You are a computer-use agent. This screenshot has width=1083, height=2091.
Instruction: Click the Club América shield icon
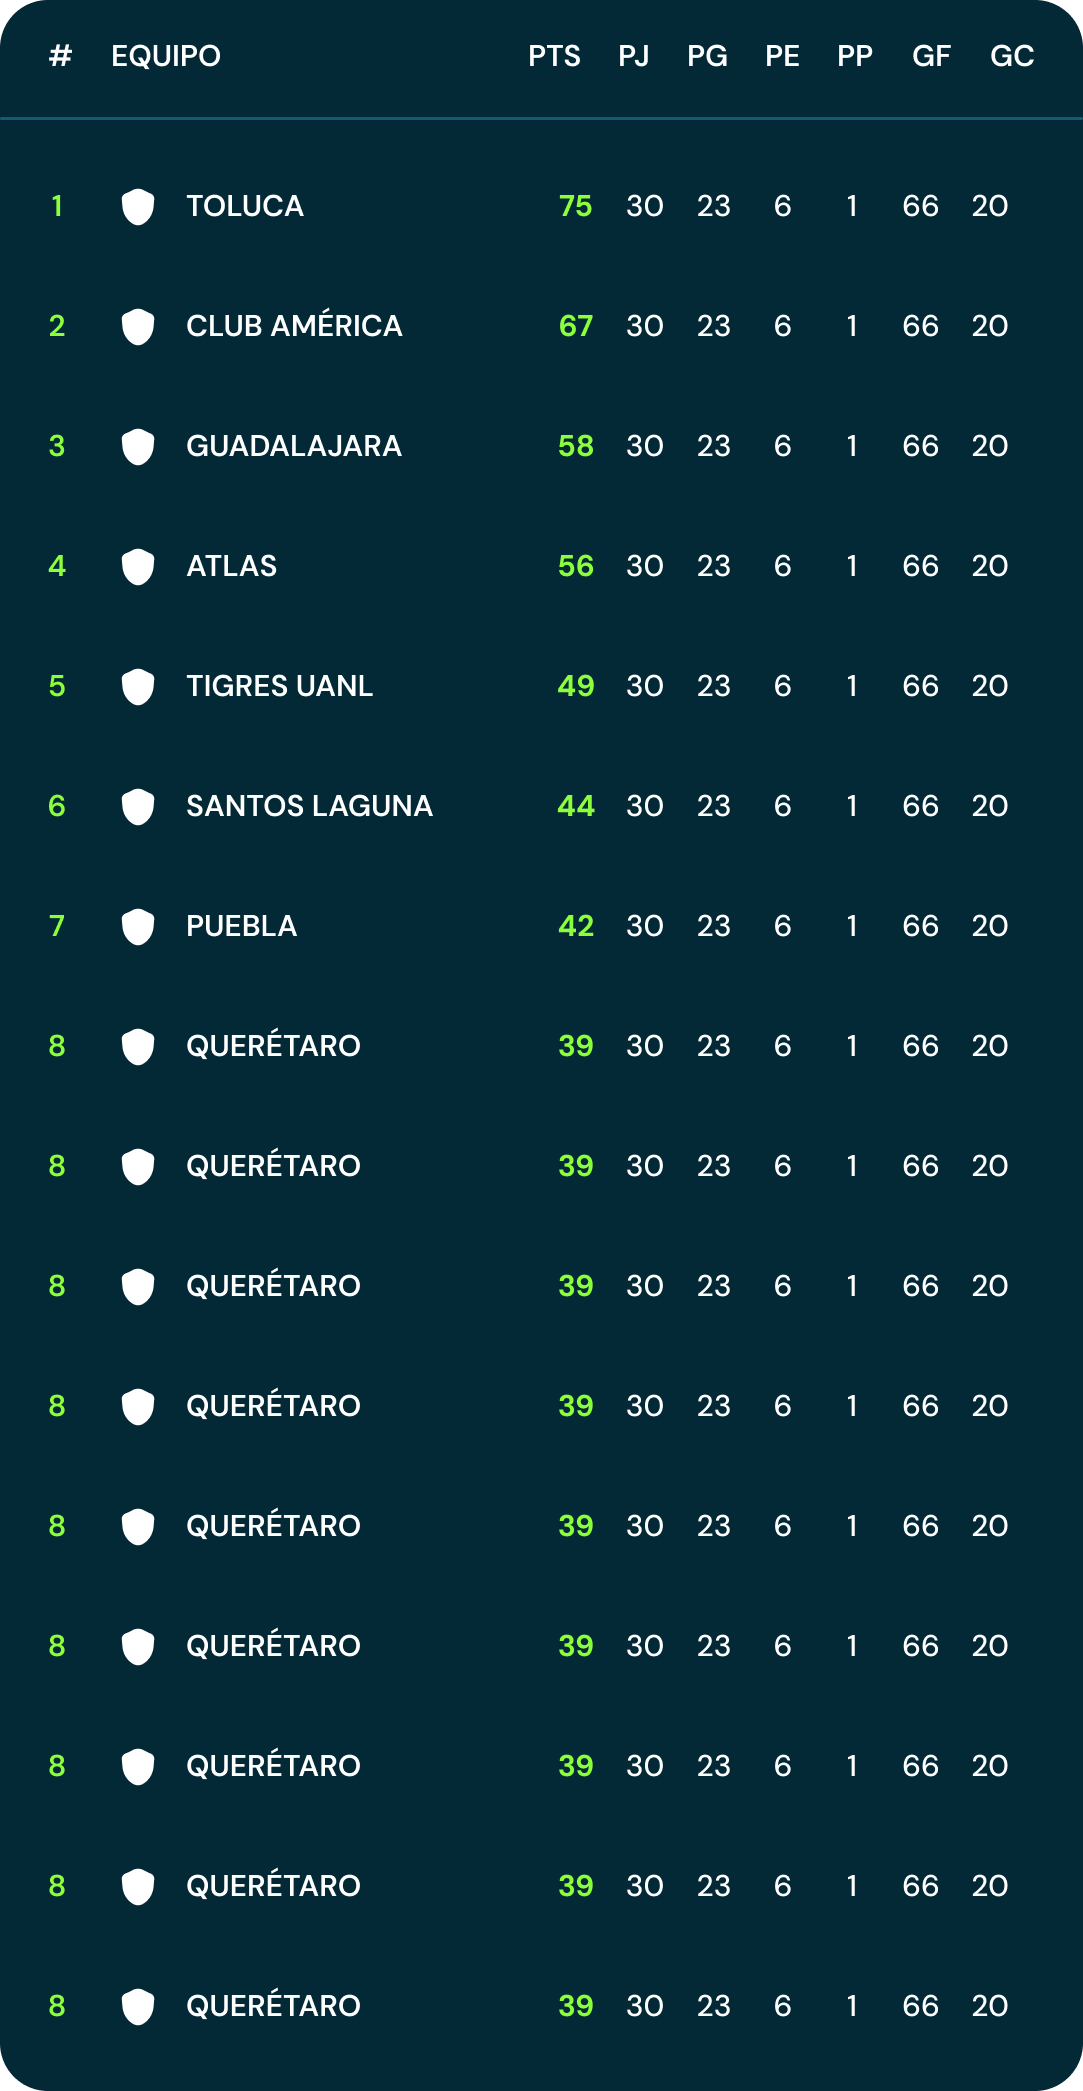point(138,327)
